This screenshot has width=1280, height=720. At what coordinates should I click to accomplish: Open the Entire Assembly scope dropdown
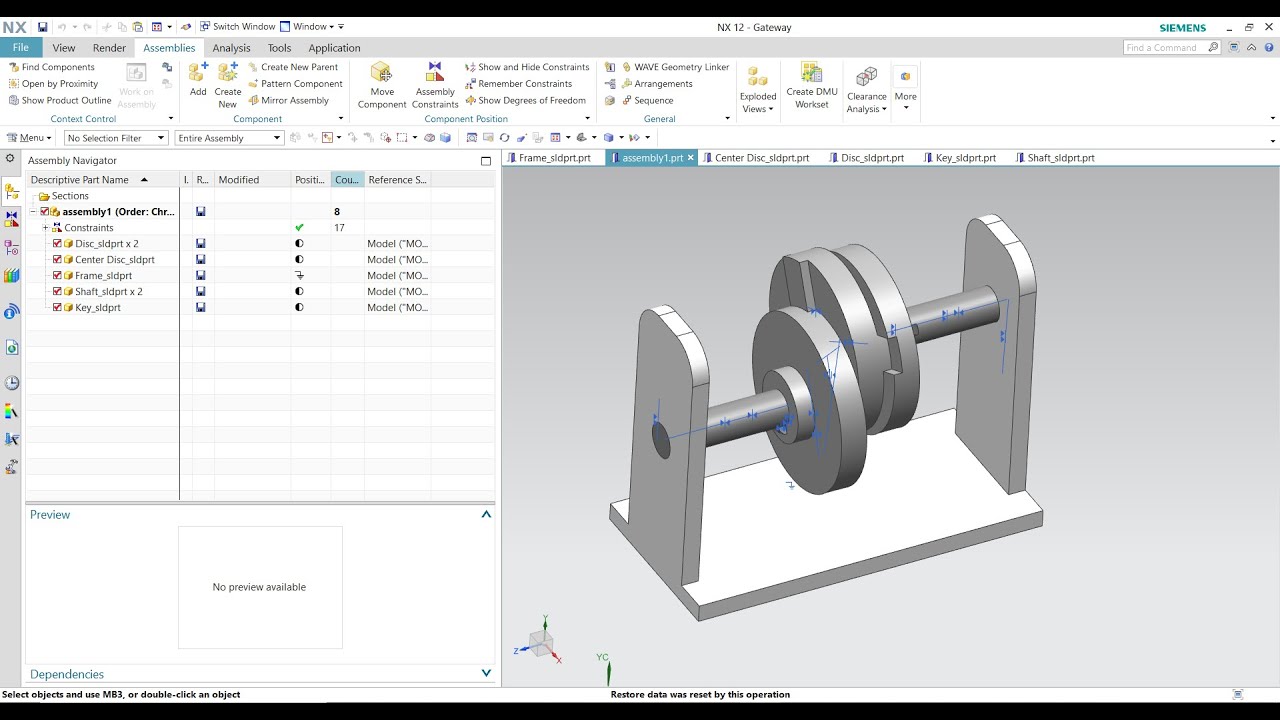click(x=229, y=138)
